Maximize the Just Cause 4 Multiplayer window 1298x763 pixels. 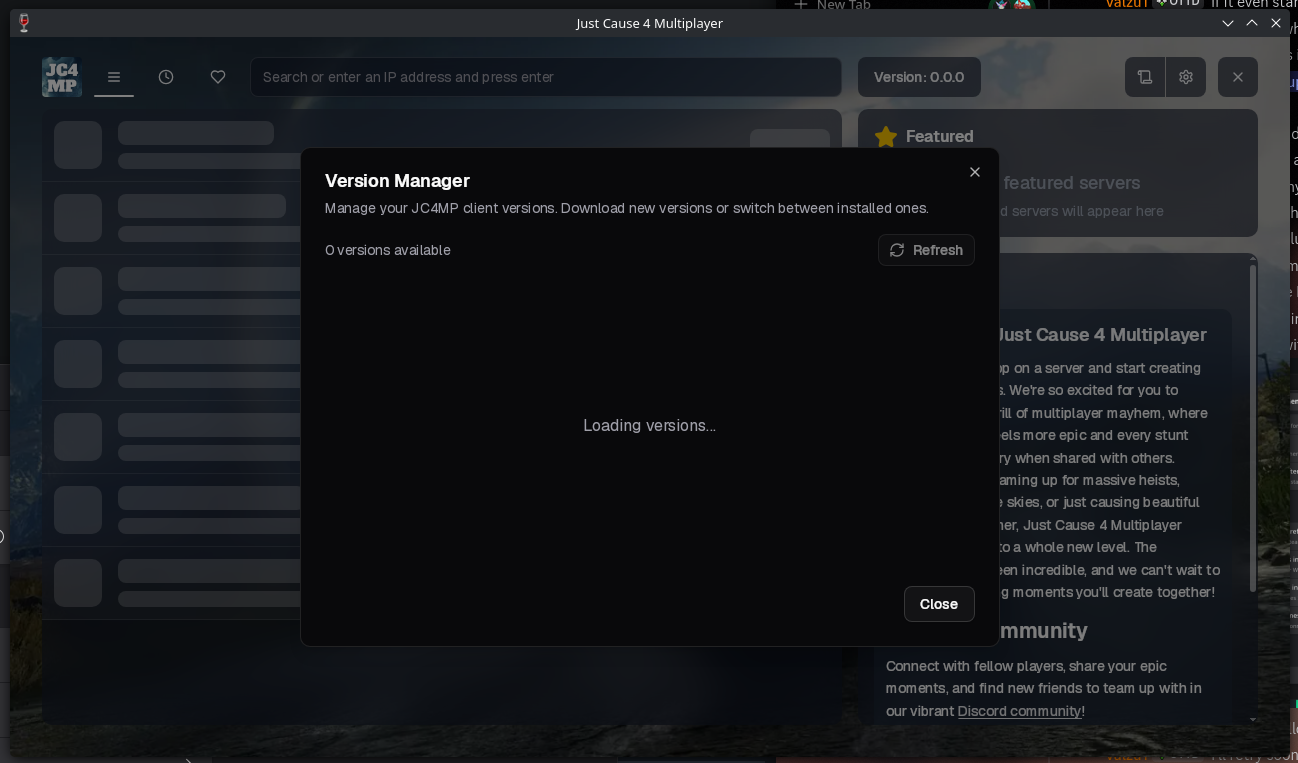(x=1252, y=23)
